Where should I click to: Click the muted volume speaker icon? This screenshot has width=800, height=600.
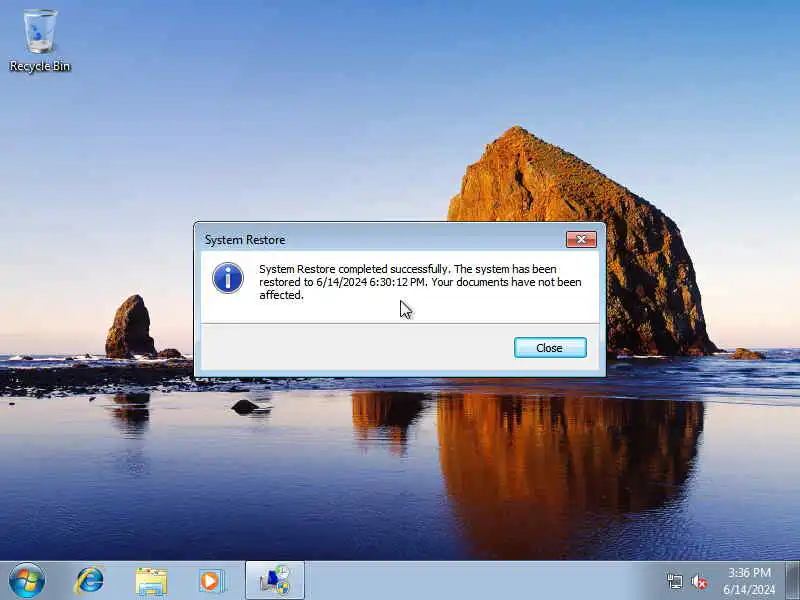[x=699, y=581]
